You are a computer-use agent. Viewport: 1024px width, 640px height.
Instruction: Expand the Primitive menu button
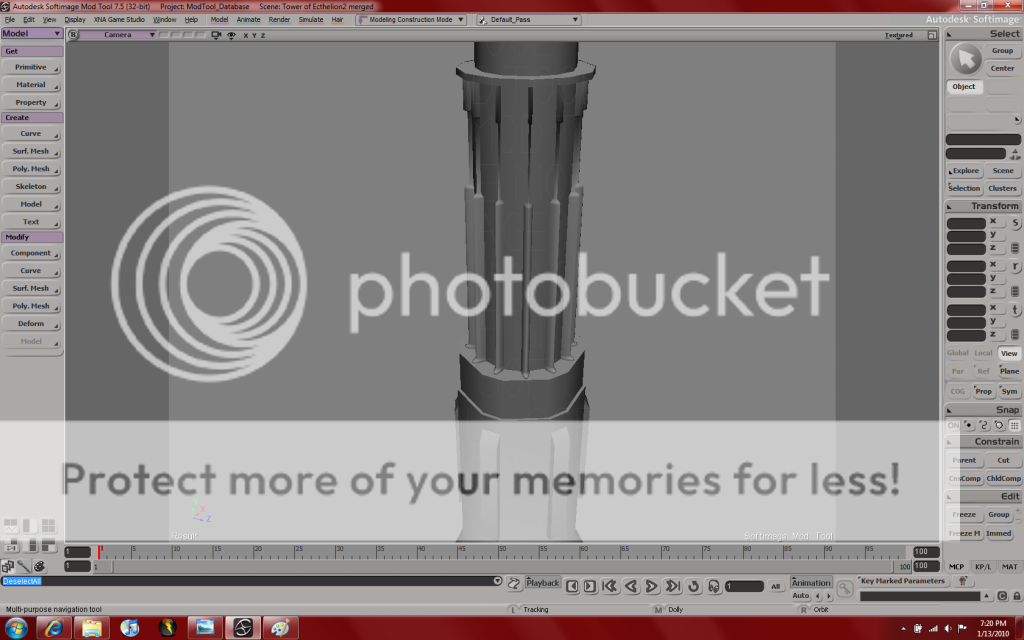pos(31,67)
